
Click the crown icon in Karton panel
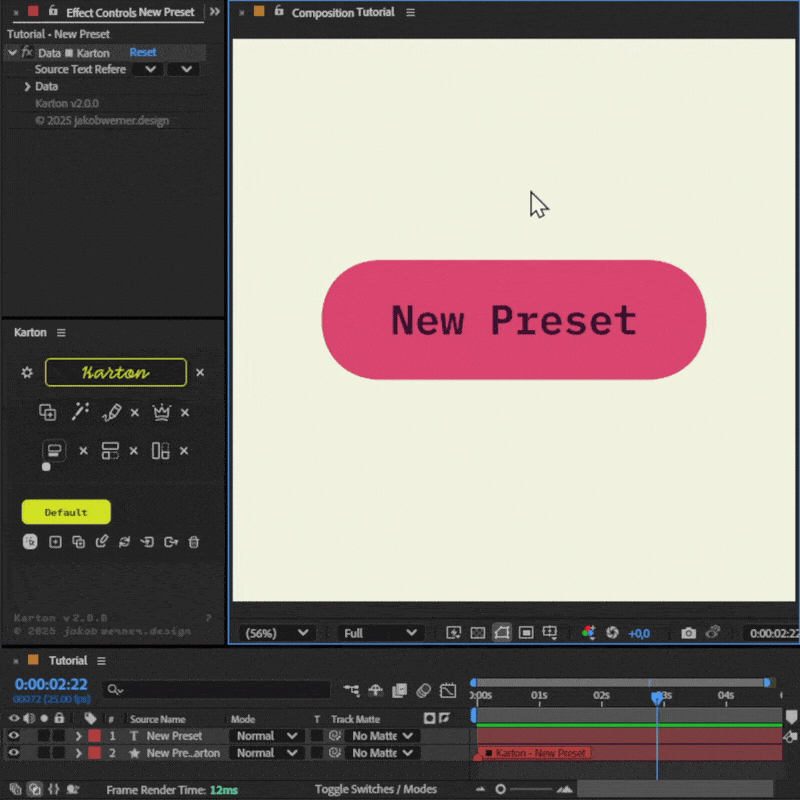tap(161, 412)
